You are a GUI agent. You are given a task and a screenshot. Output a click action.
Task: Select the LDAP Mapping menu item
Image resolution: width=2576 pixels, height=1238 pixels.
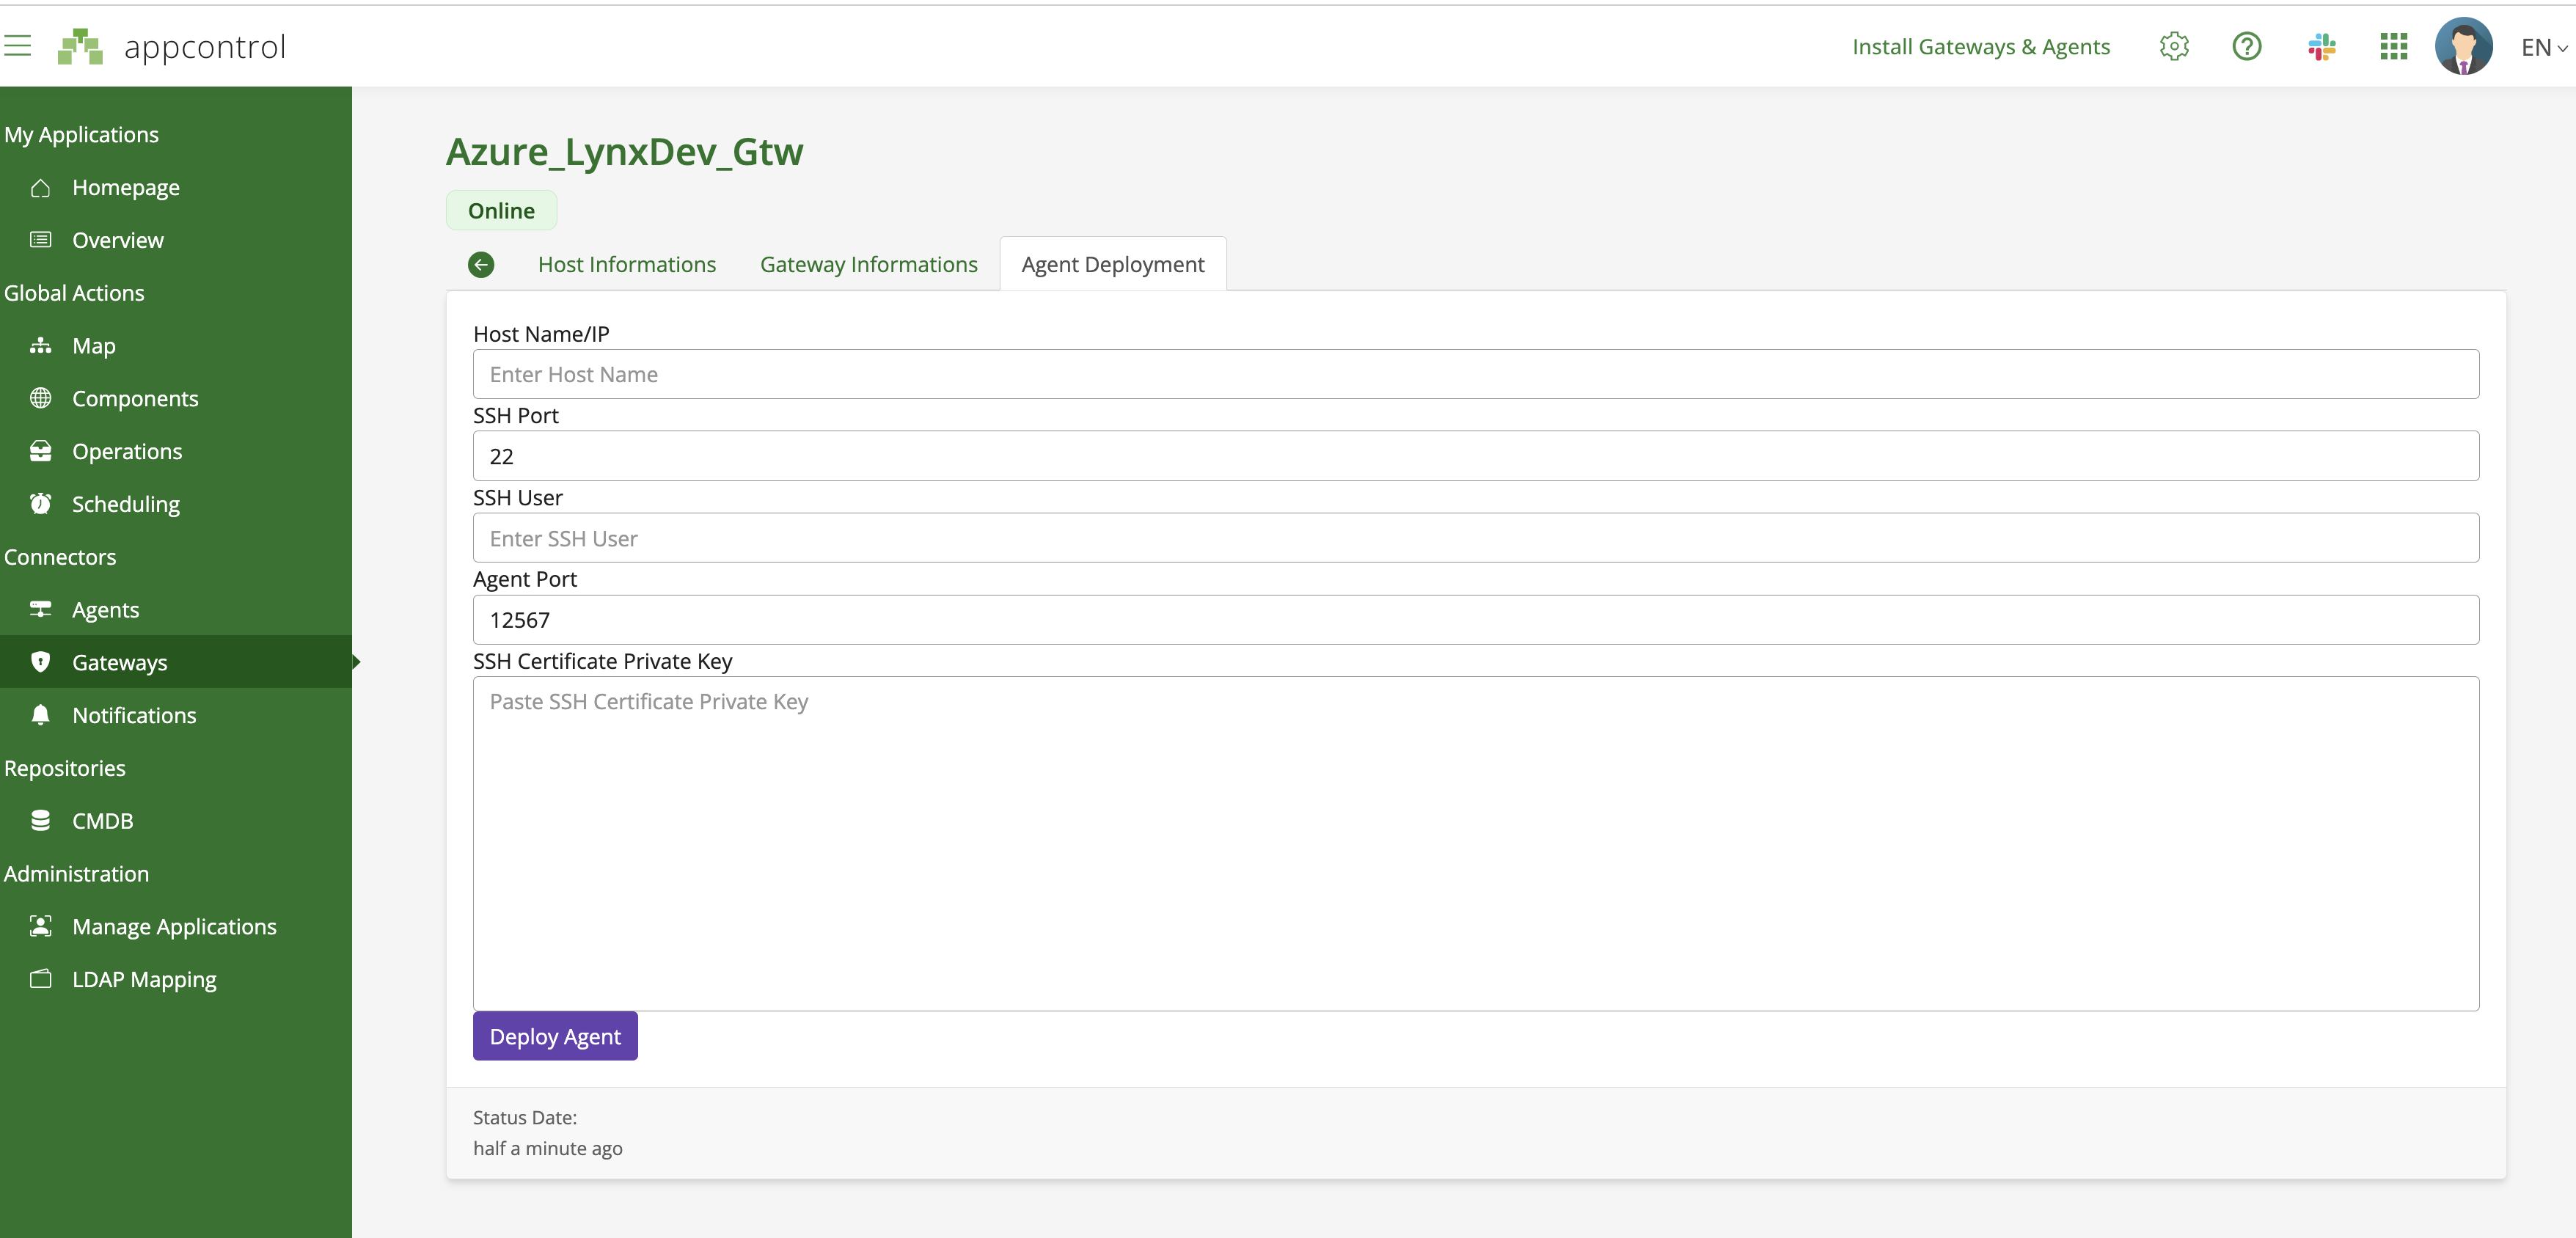[144, 978]
